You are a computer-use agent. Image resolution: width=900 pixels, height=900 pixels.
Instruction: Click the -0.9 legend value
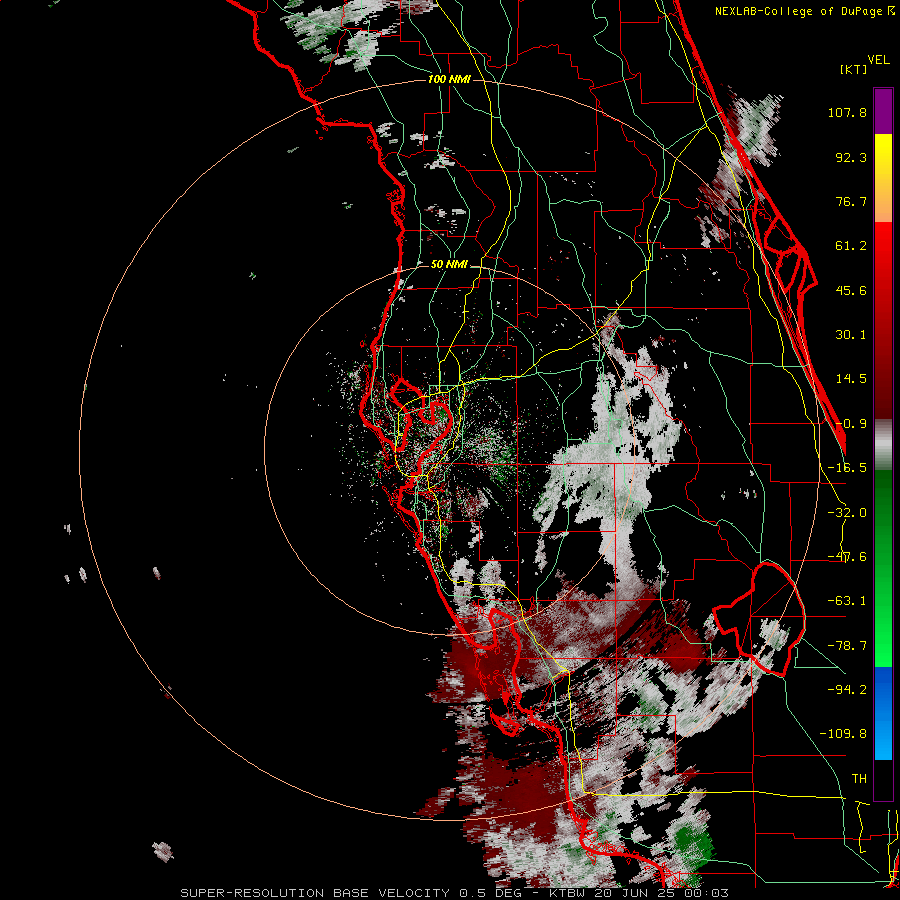tap(851, 424)
